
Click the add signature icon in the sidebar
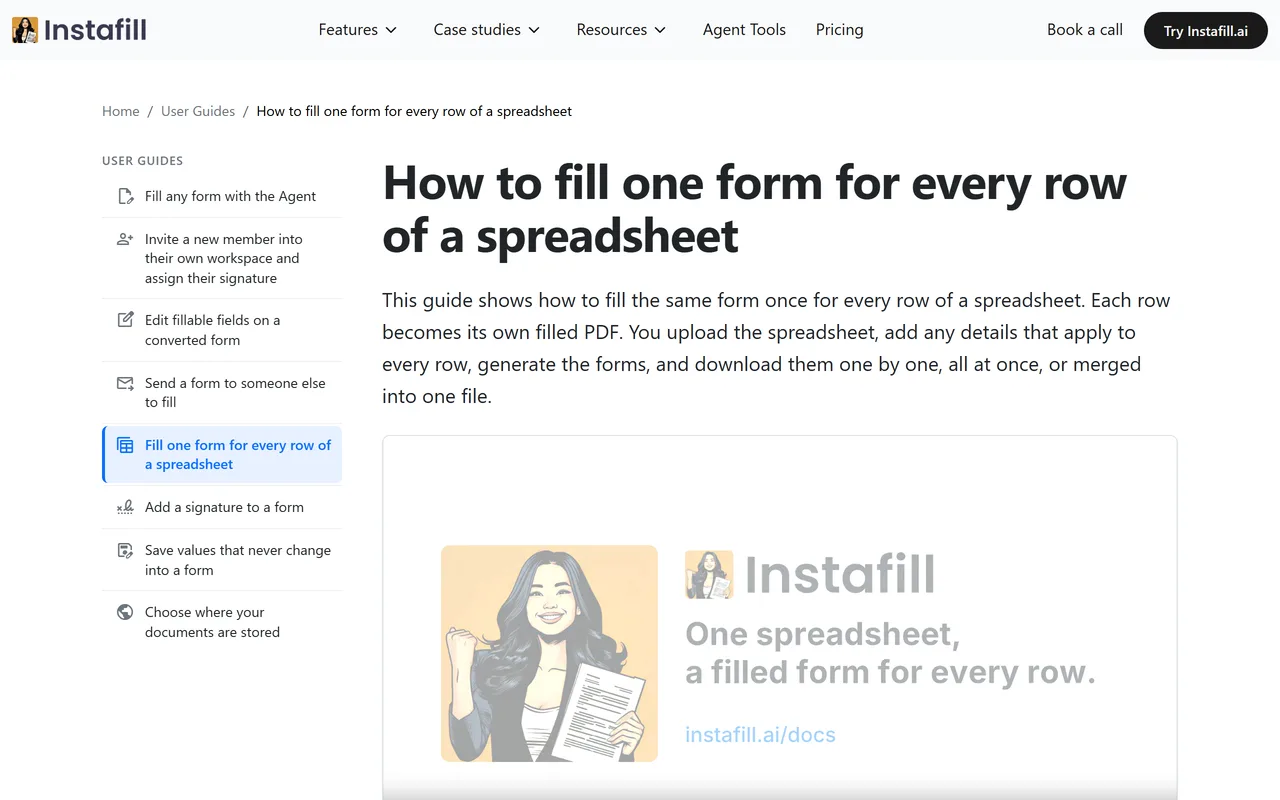[125, 507]
